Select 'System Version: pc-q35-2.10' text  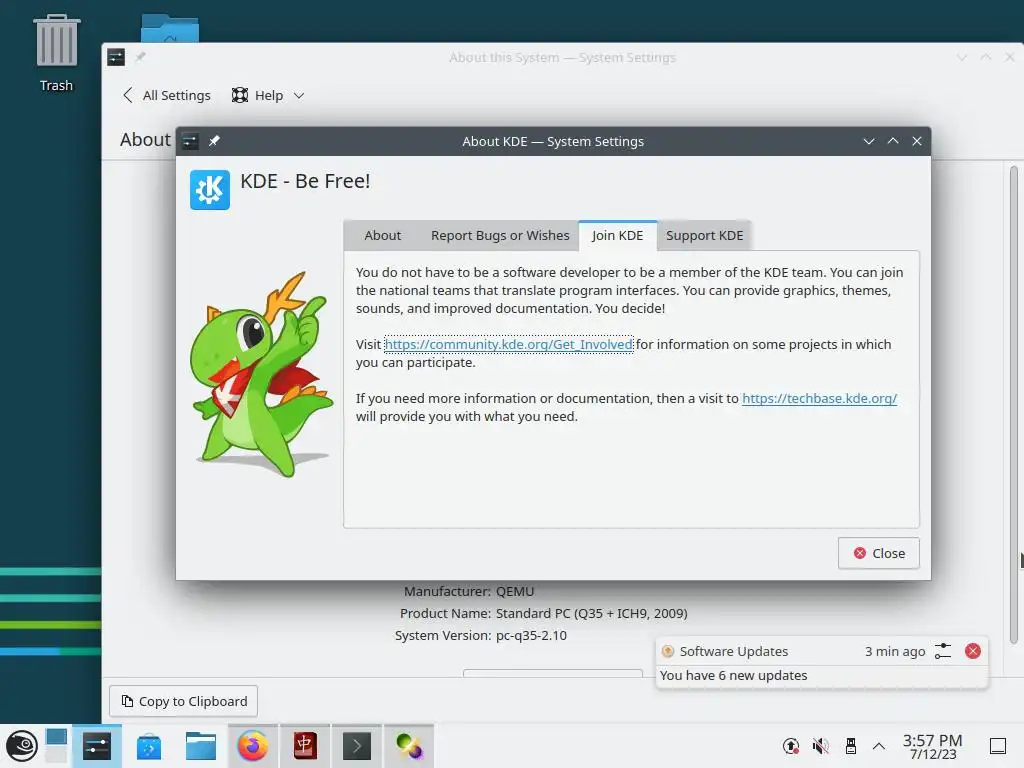481,635
